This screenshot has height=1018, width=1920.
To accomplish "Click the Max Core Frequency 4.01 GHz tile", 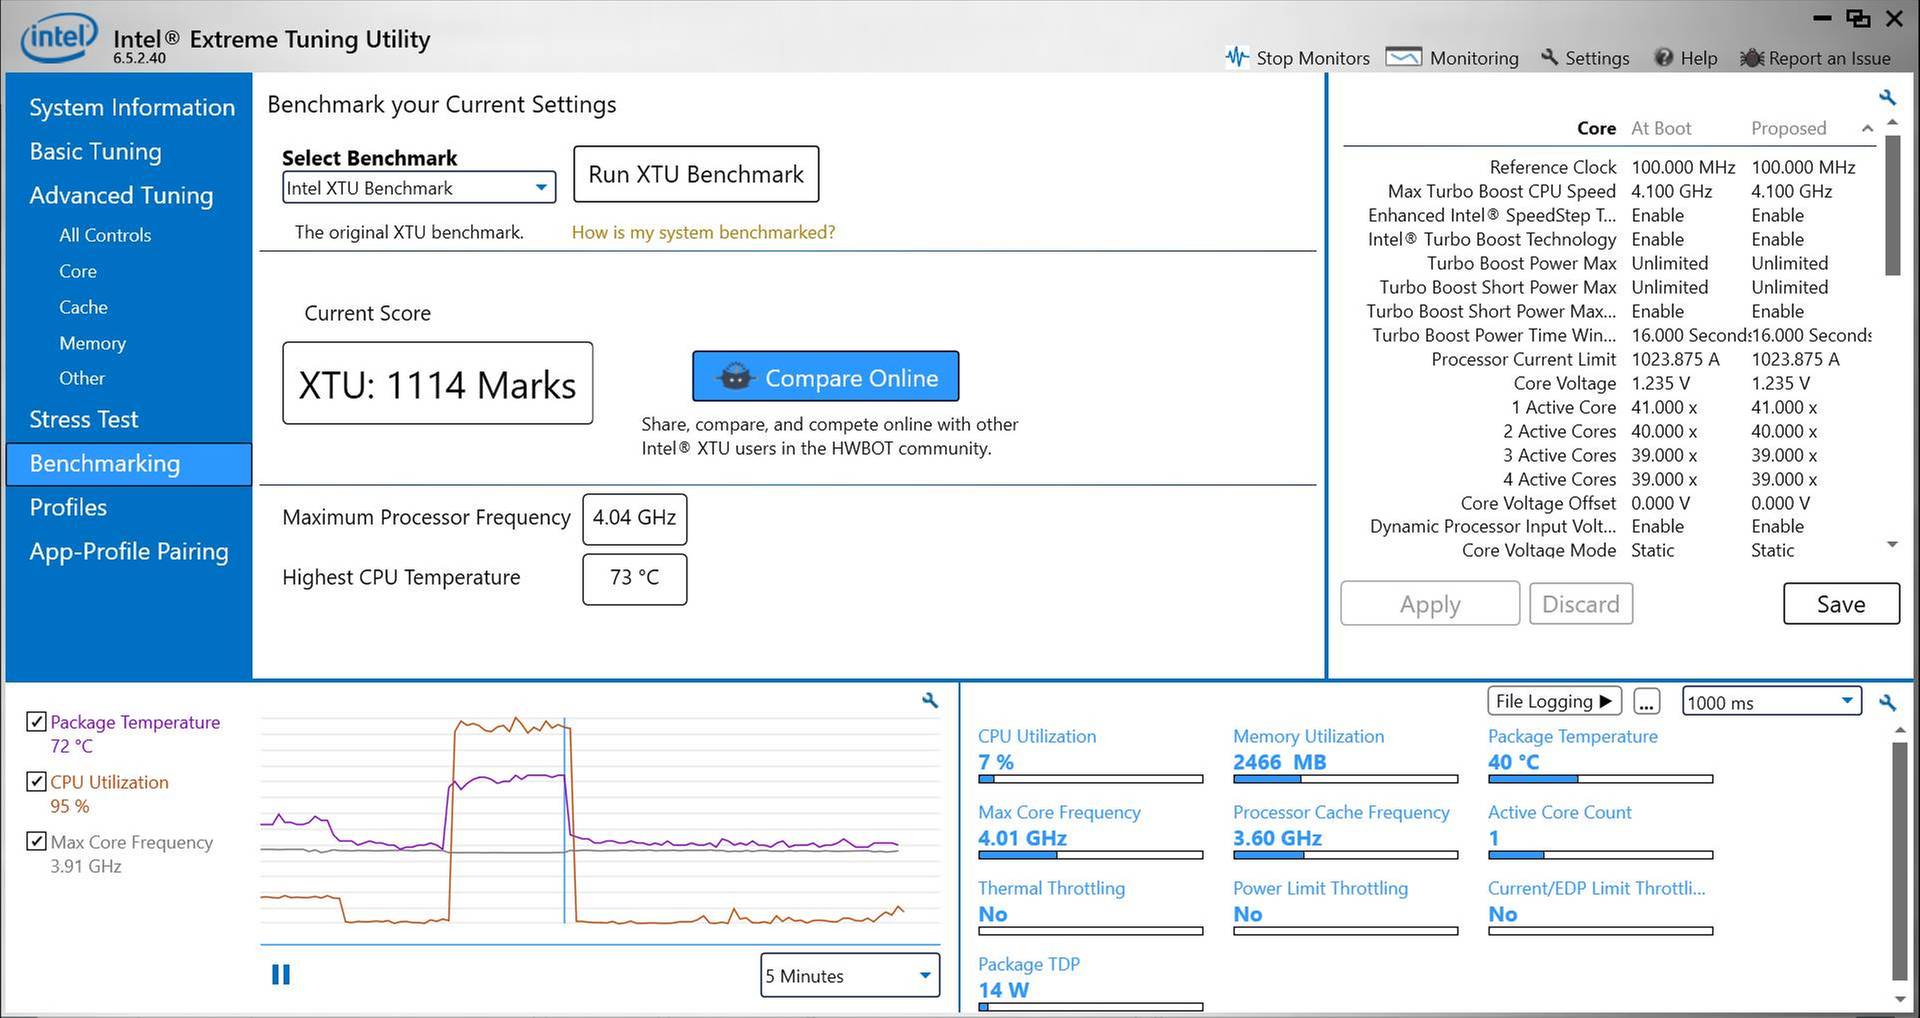I will pyautogui.click(x=1090, y=831).
